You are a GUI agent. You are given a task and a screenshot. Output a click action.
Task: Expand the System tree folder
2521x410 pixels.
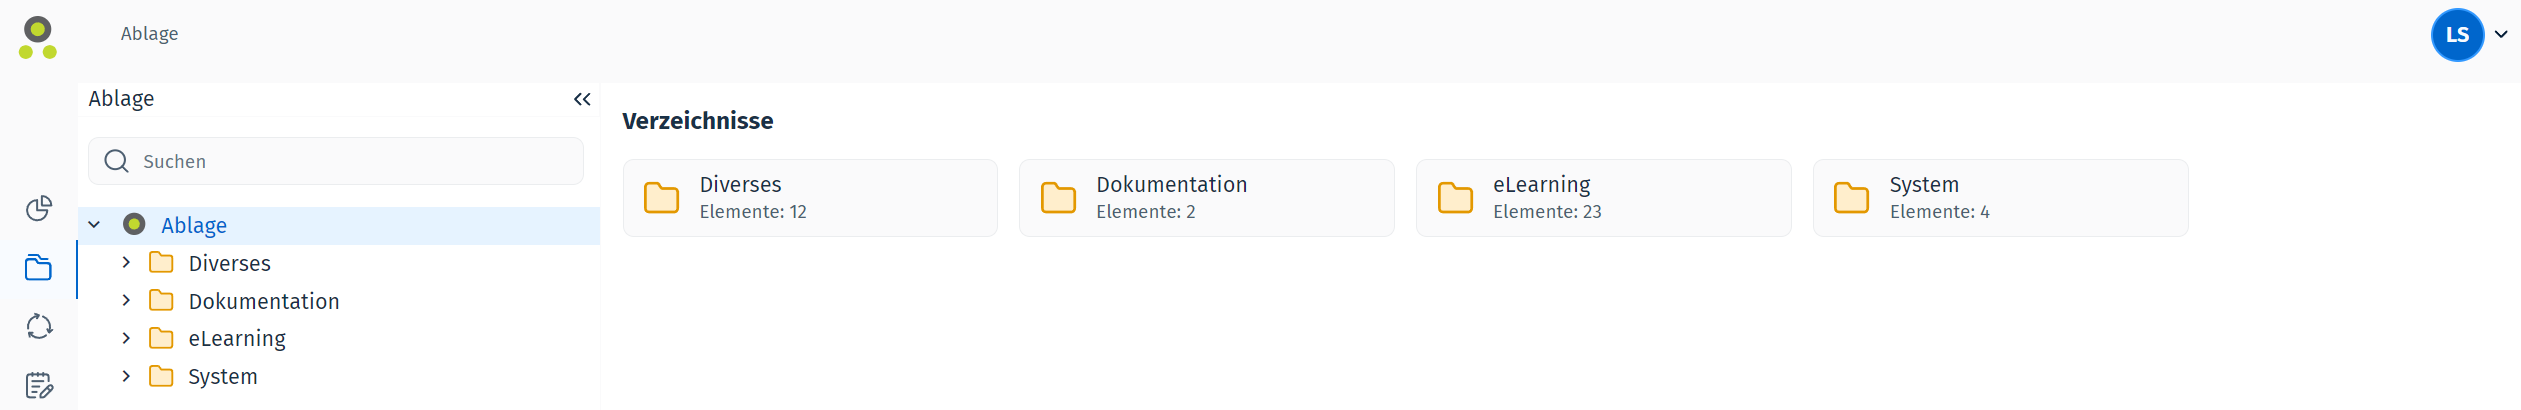126,376
